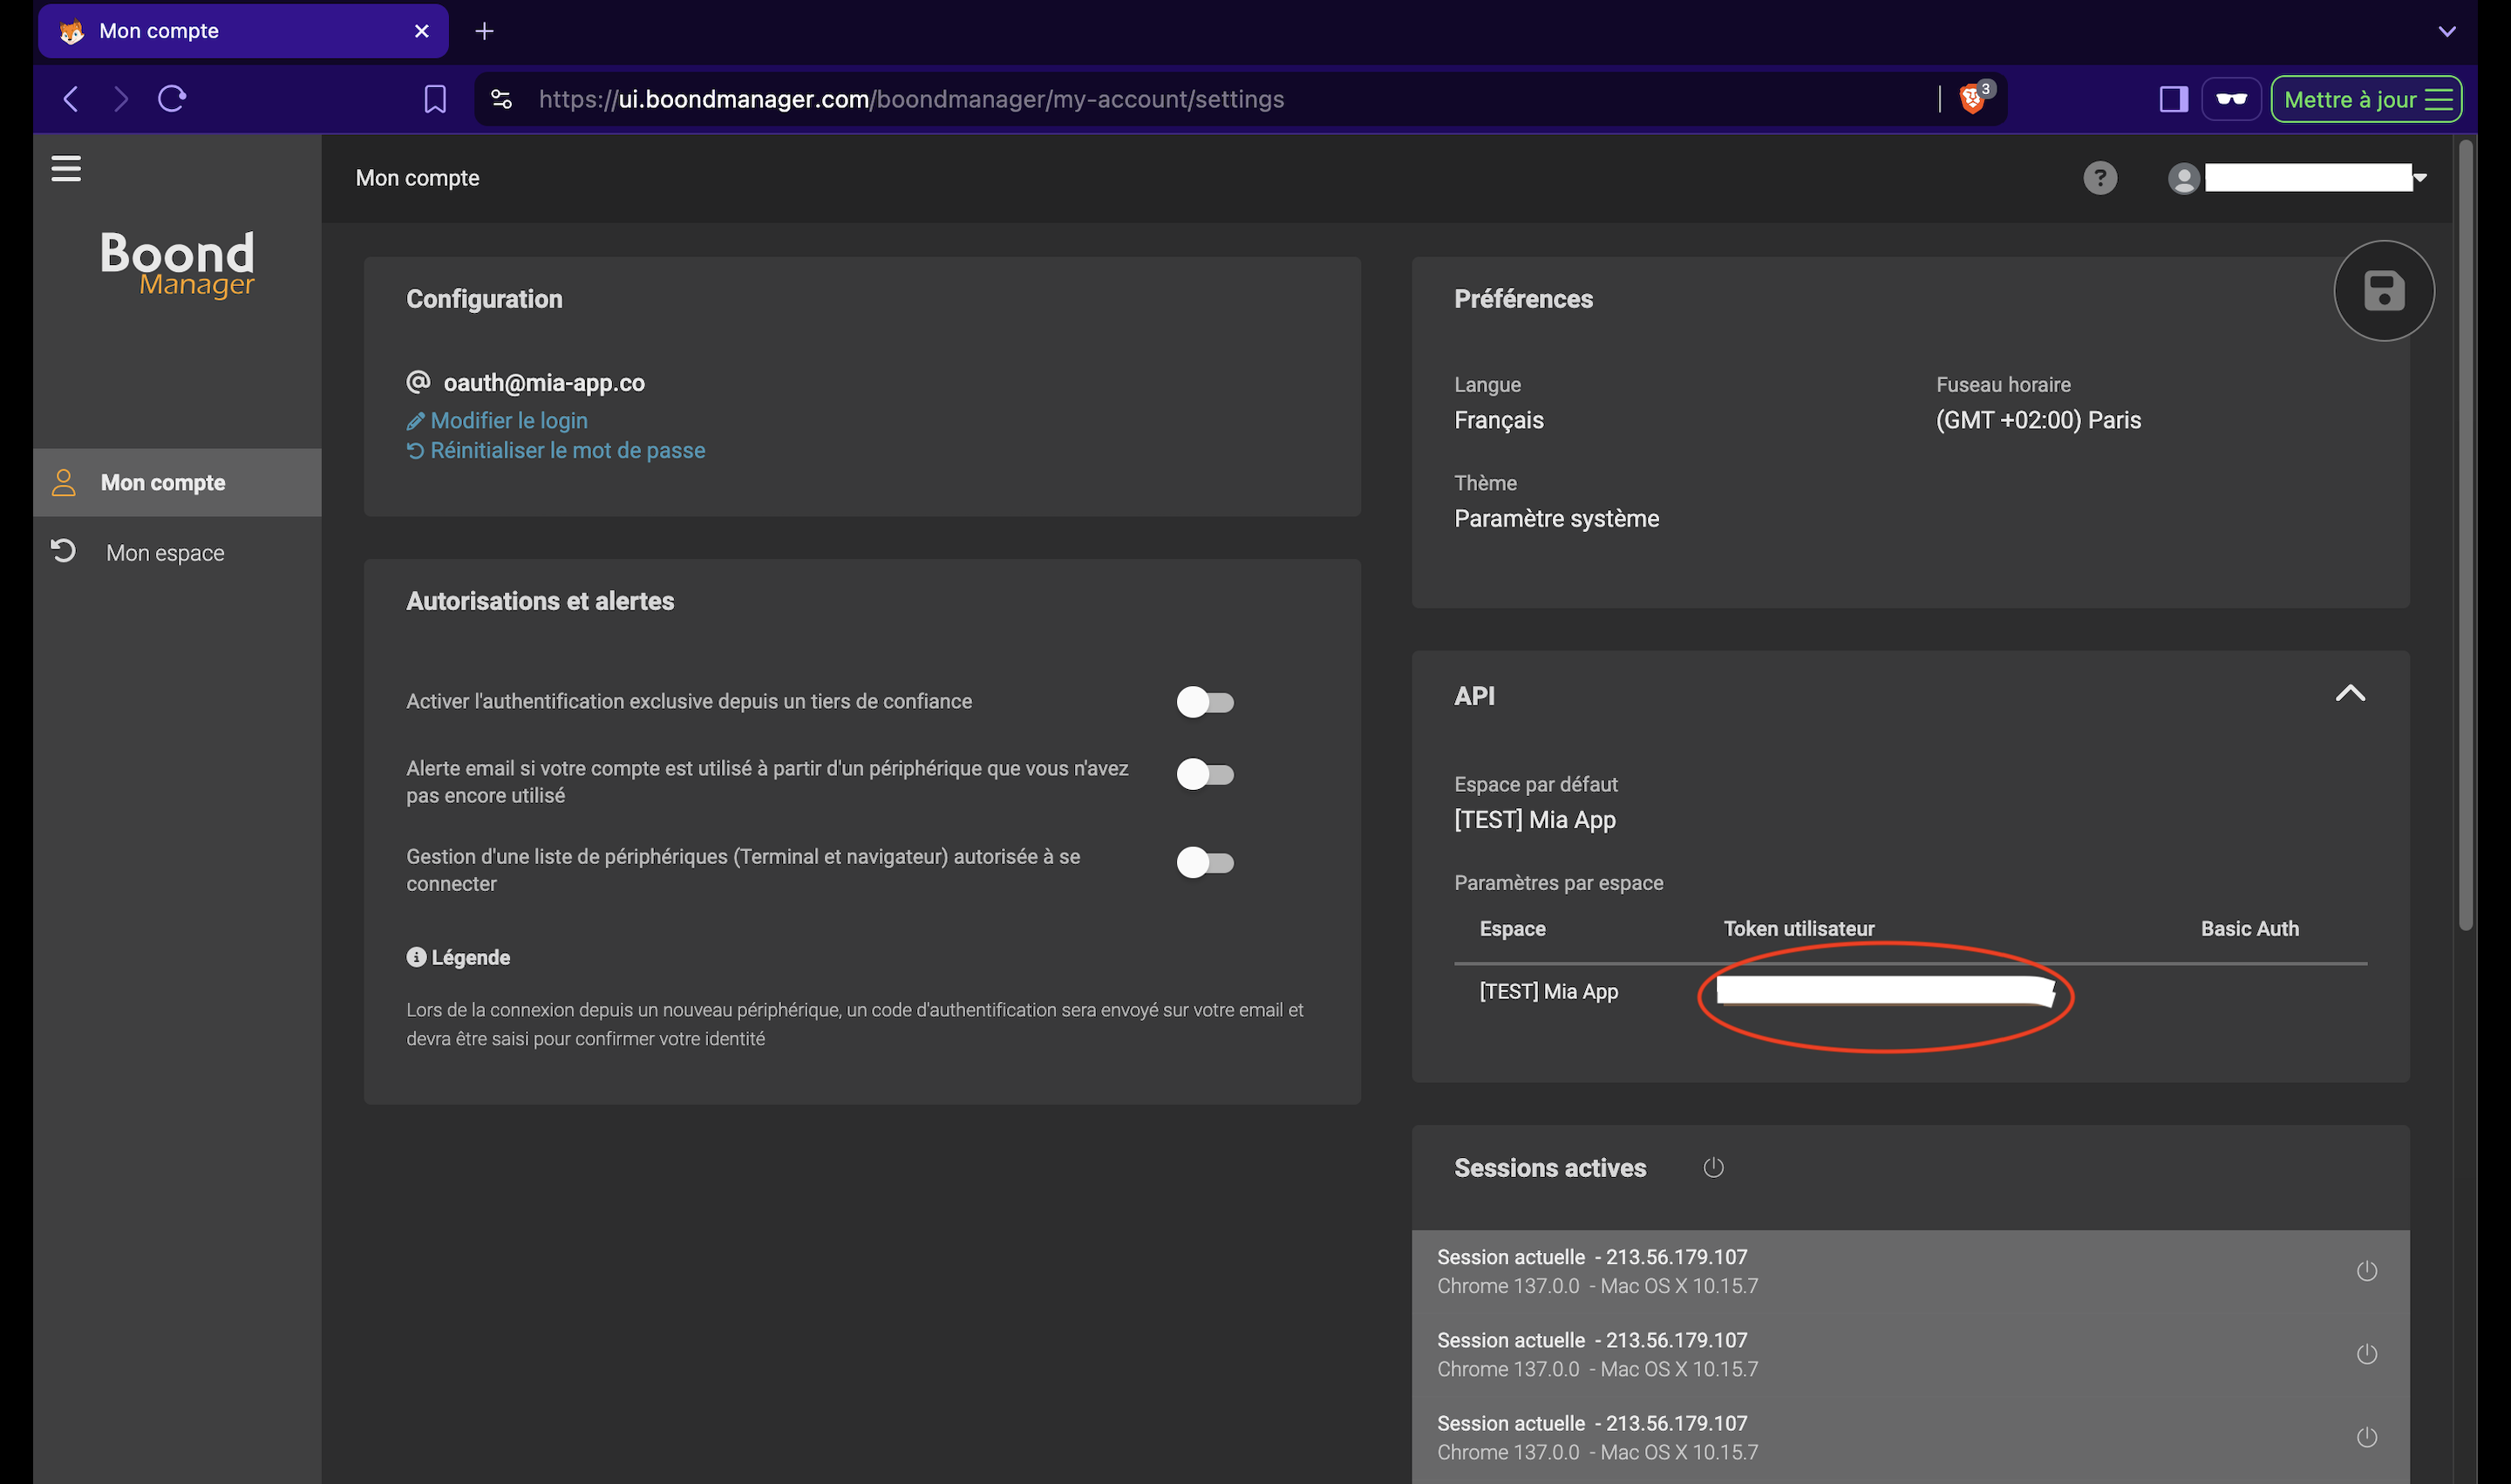The image size is (2511, 1484).
Task: Open Espace par défaut TEST Mia App
Action: pos(1534,820)
